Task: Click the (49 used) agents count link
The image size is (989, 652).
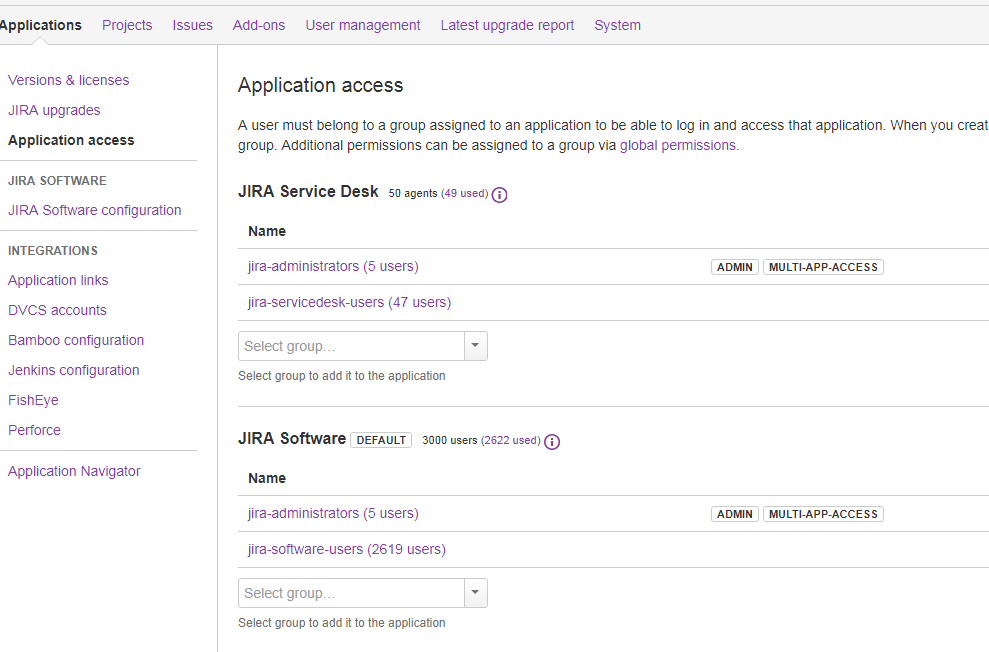Action: pyautogui.click(x=465, y=194)
